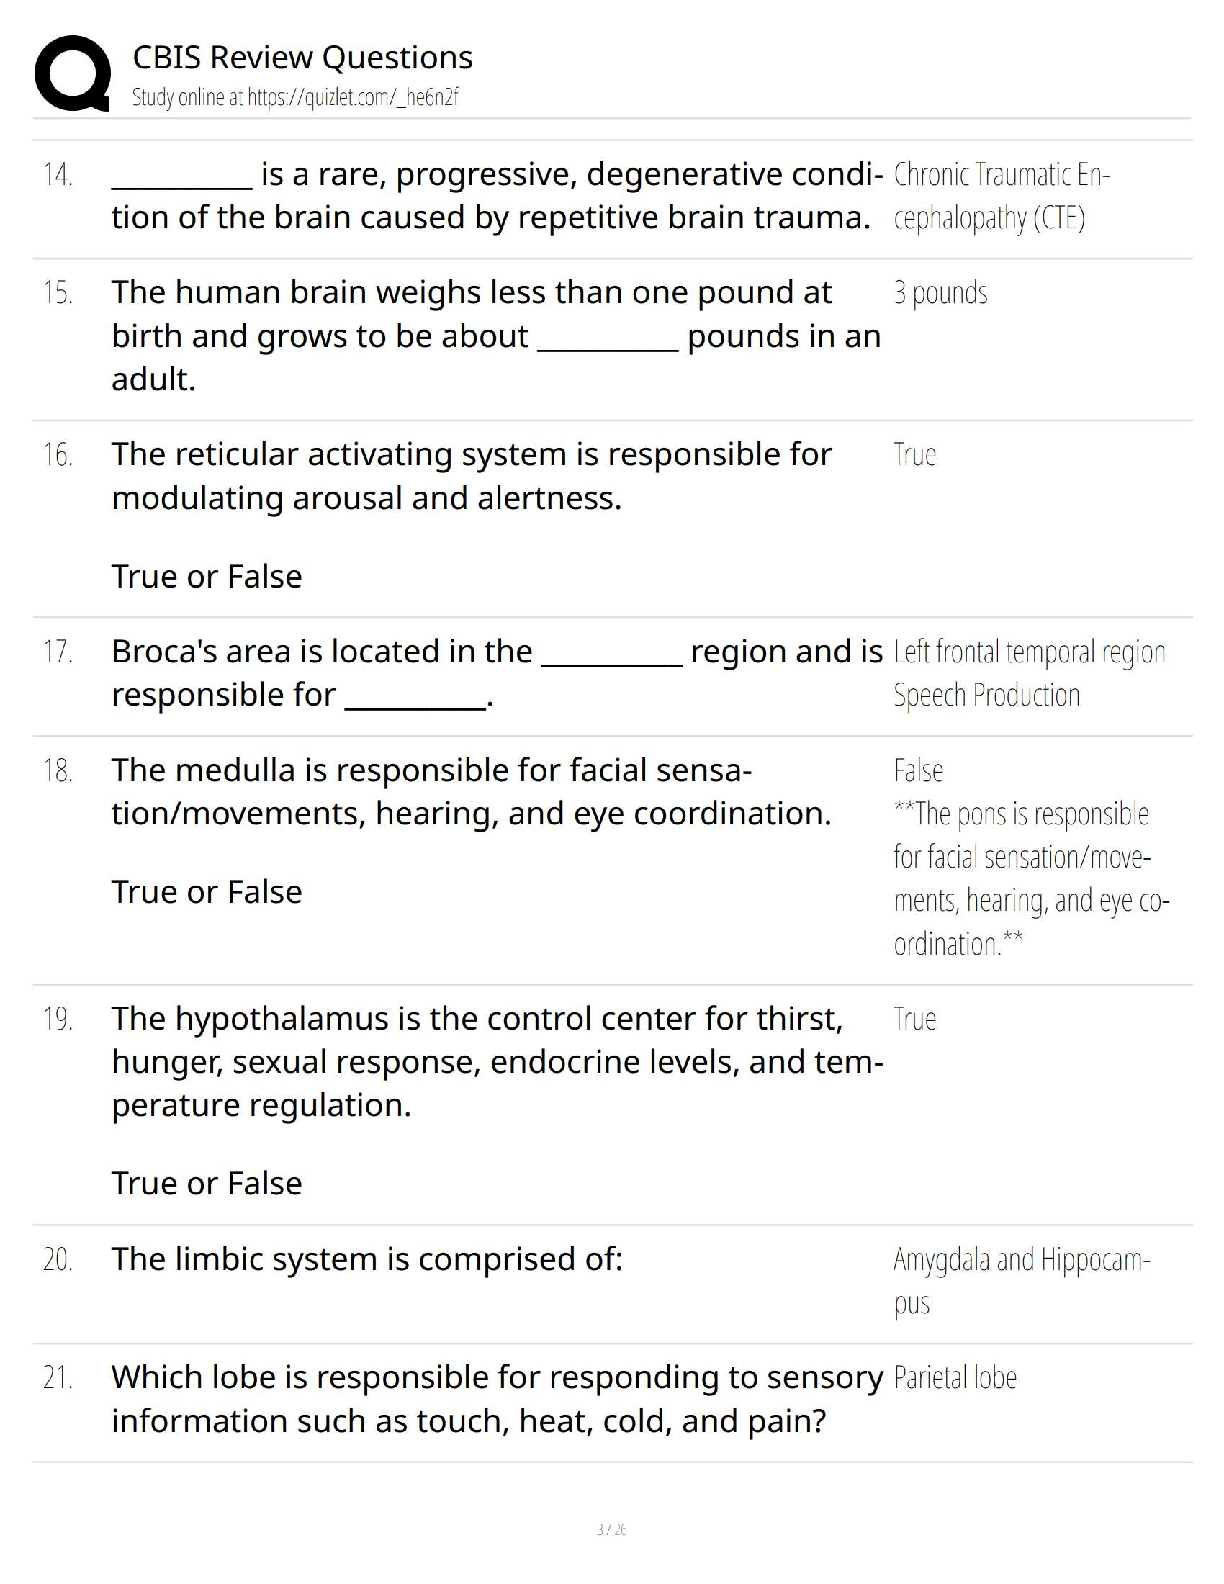Click the Quizlet Q logo icon
Screen dimensions: 1224x1584
tap(72, 72)
